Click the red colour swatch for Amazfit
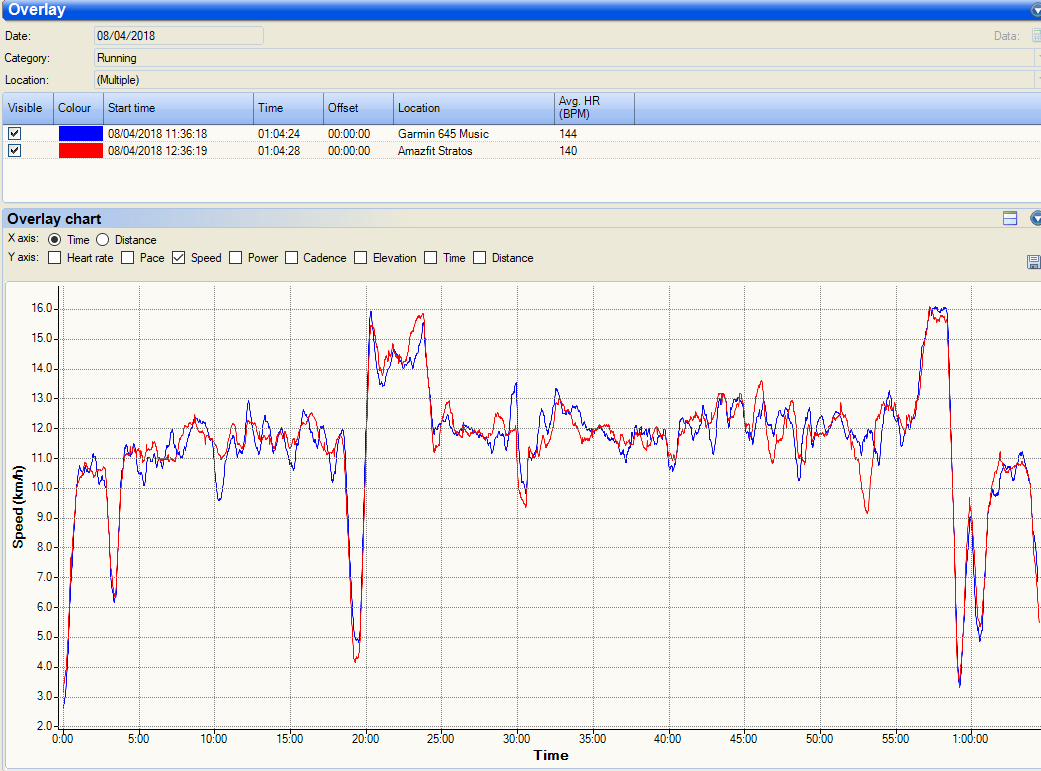The image size is (1041, 771). click(x=80, y=150)
